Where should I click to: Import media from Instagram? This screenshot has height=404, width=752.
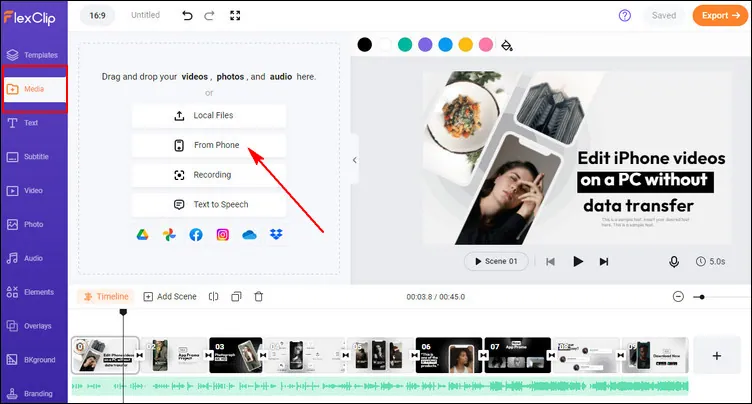coord(223,235)
